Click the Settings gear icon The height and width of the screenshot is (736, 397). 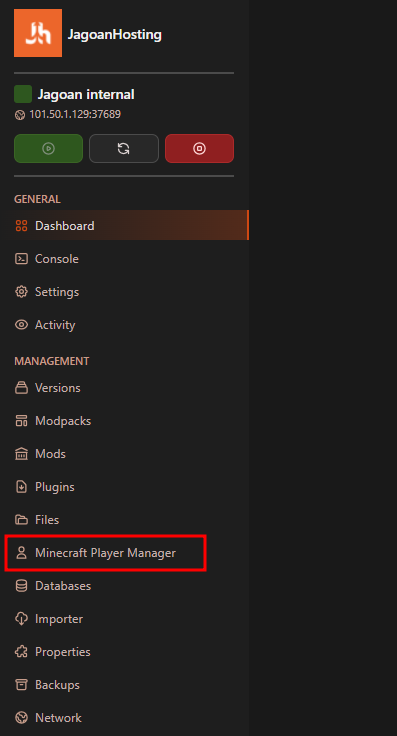tap(22, 291)
